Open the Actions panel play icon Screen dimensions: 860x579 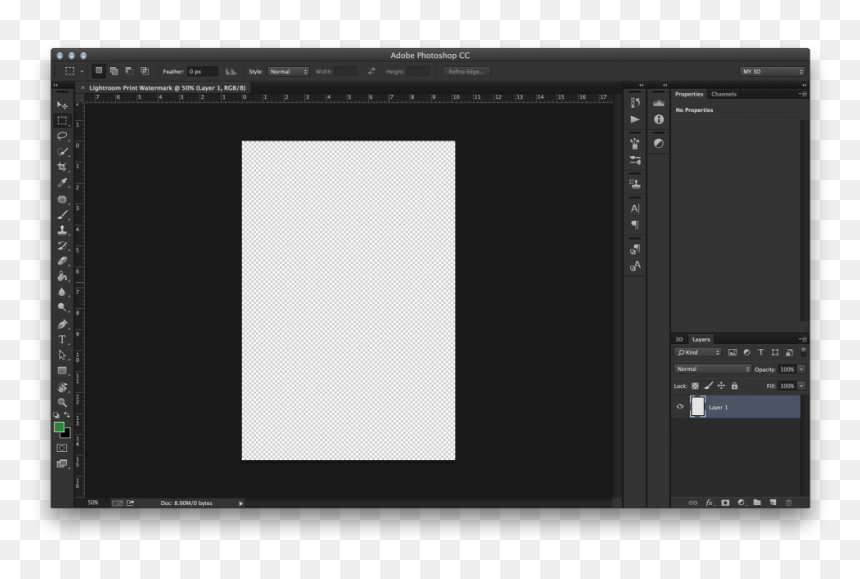click(x=635, y=119)
